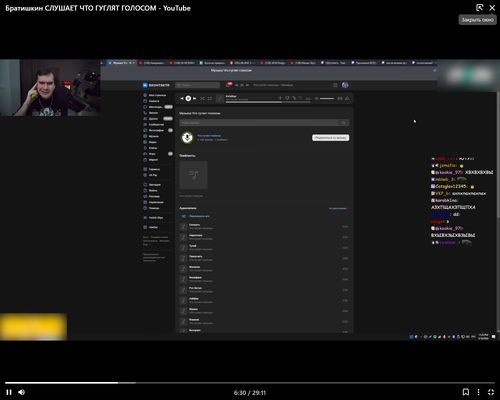This screenshot has width=500, height=400.
Task: Click the magnifier icon in the music search
Action: (x=344, y=123)
